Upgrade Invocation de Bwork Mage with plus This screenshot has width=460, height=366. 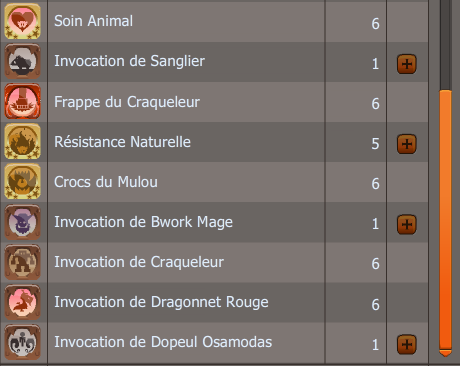coord(407,224)
